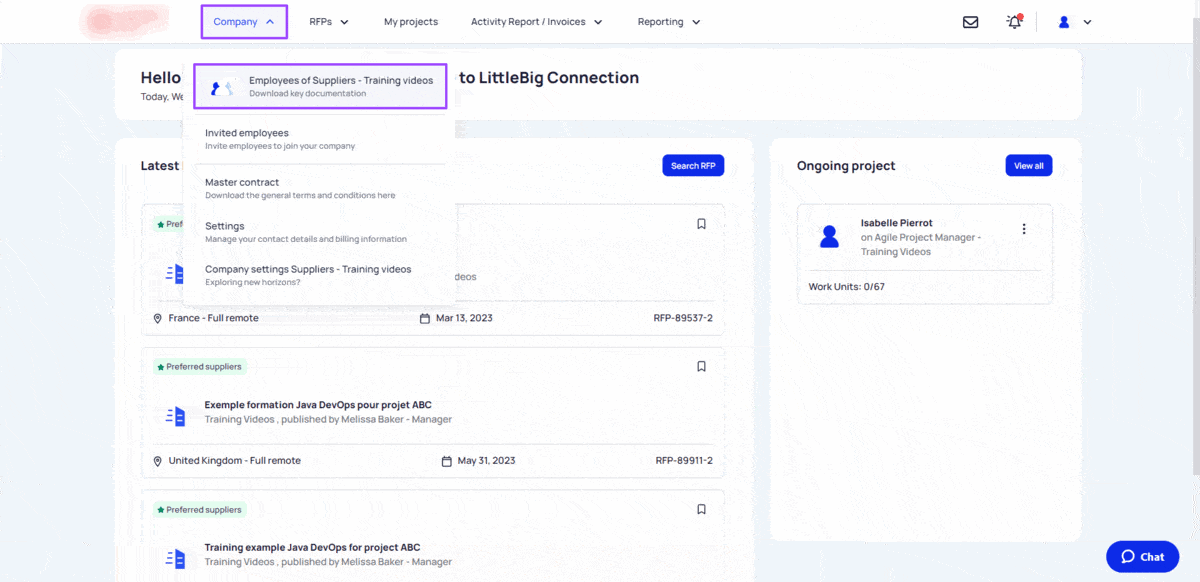The height and width of the screenshot is (582, 1200).
Task: Go to My projects
Action: click(411, 22)
